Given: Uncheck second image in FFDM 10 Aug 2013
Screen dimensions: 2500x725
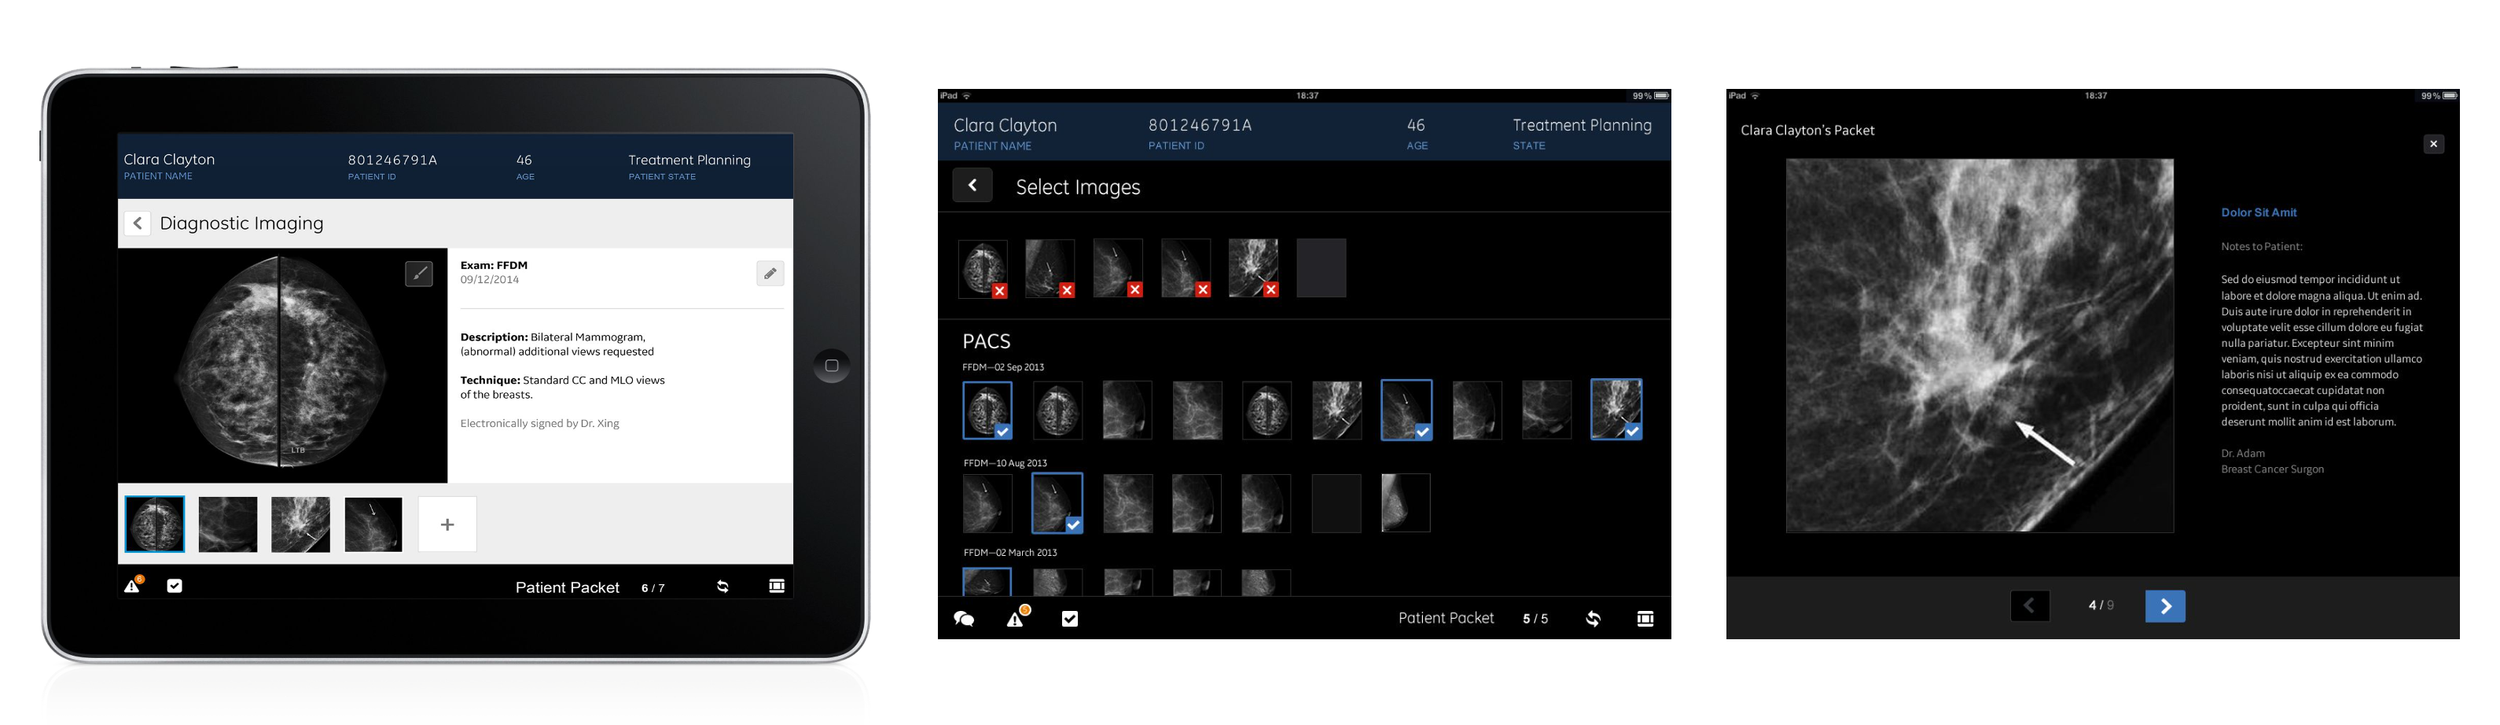Looking at the screenshot, I should pyautogui.click(x=1056, y=503).
